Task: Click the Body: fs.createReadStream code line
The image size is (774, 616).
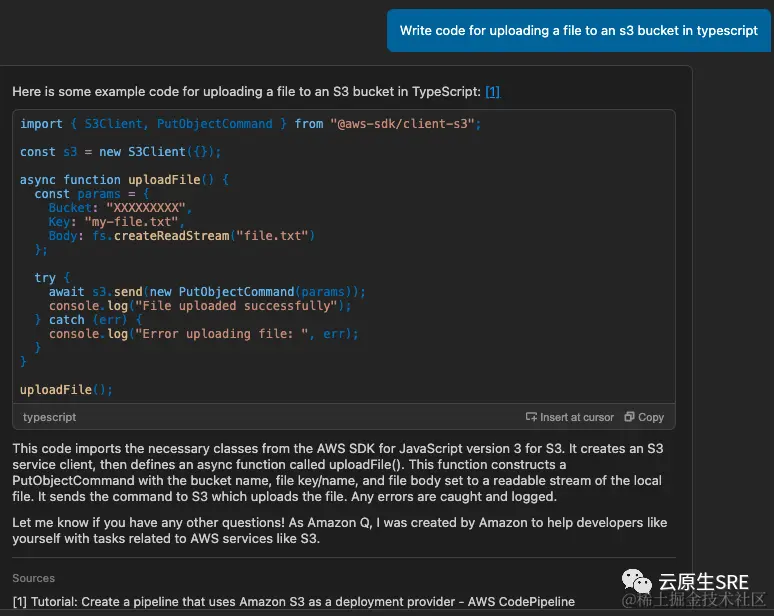Action: (182, 236)
